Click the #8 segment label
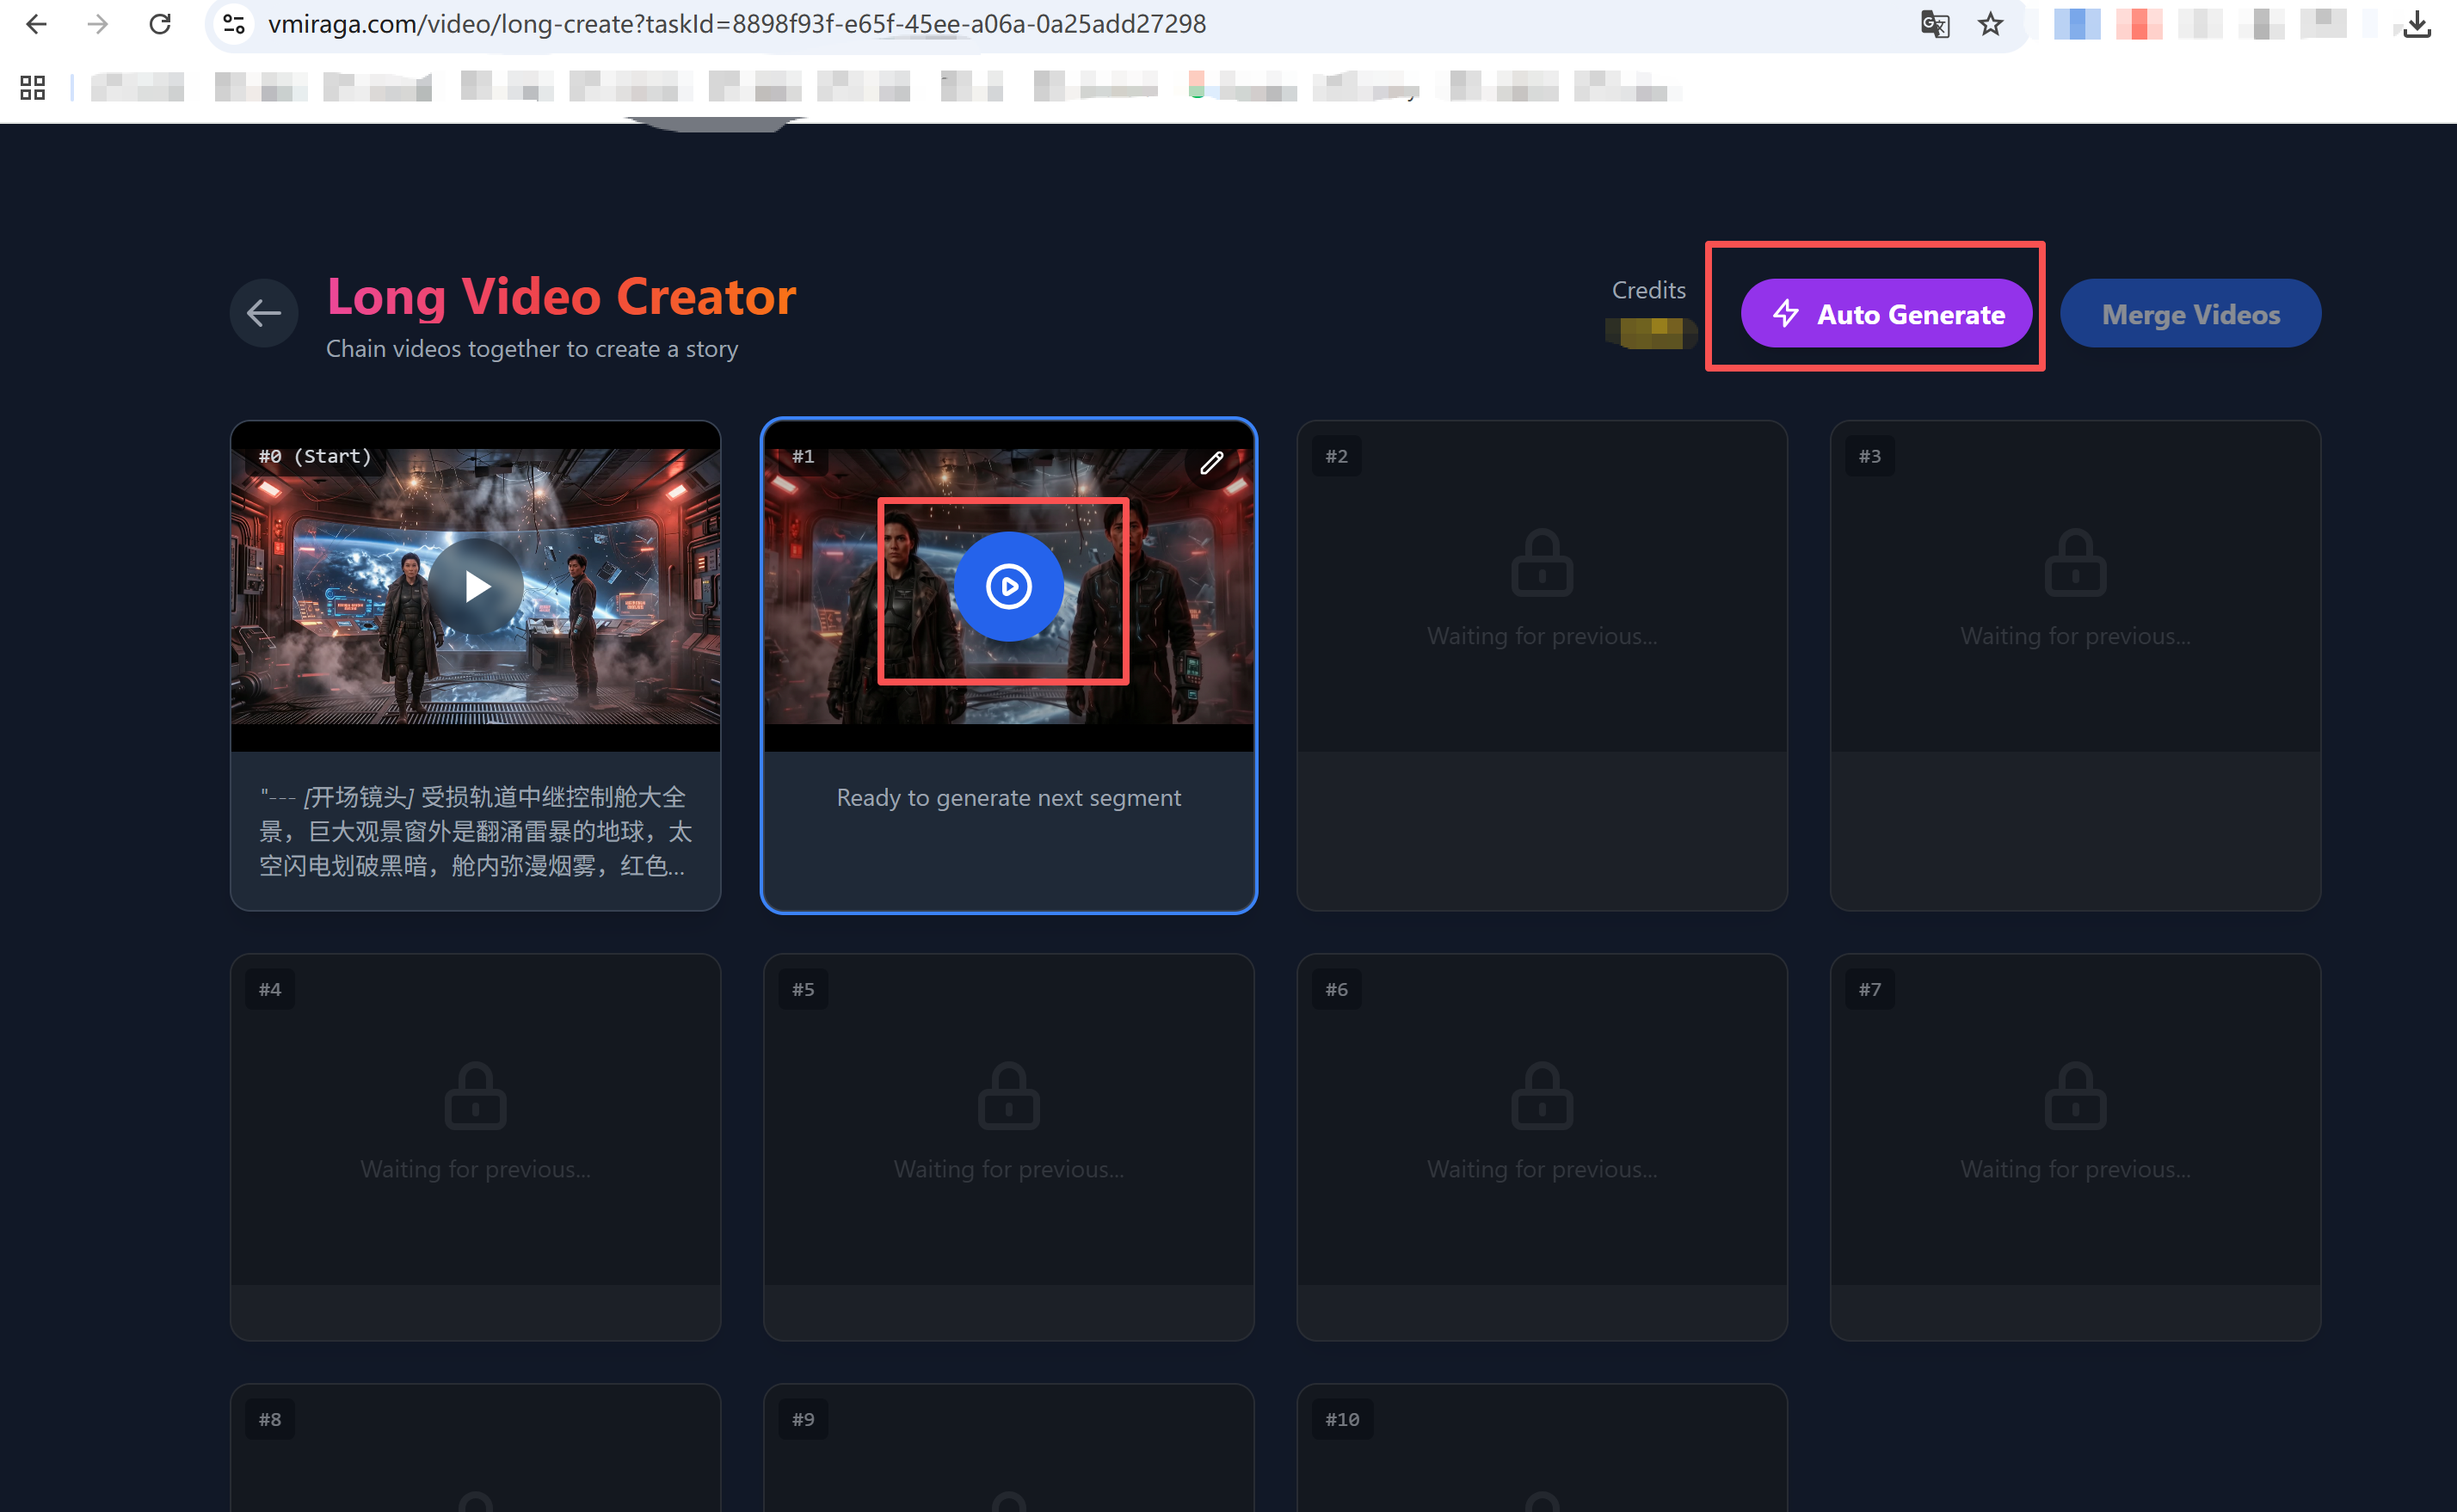 pos(270,1420)
